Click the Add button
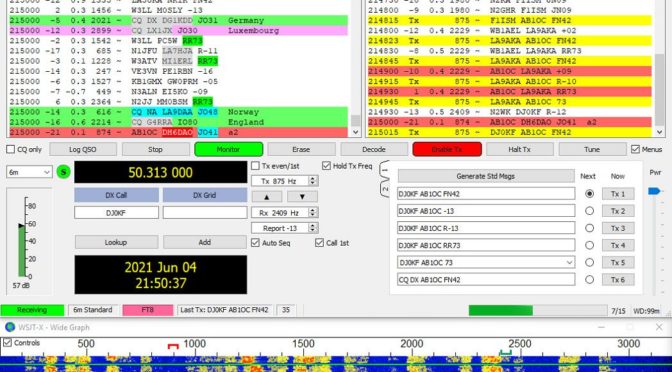672x372 pixels. tap(204, 242)
